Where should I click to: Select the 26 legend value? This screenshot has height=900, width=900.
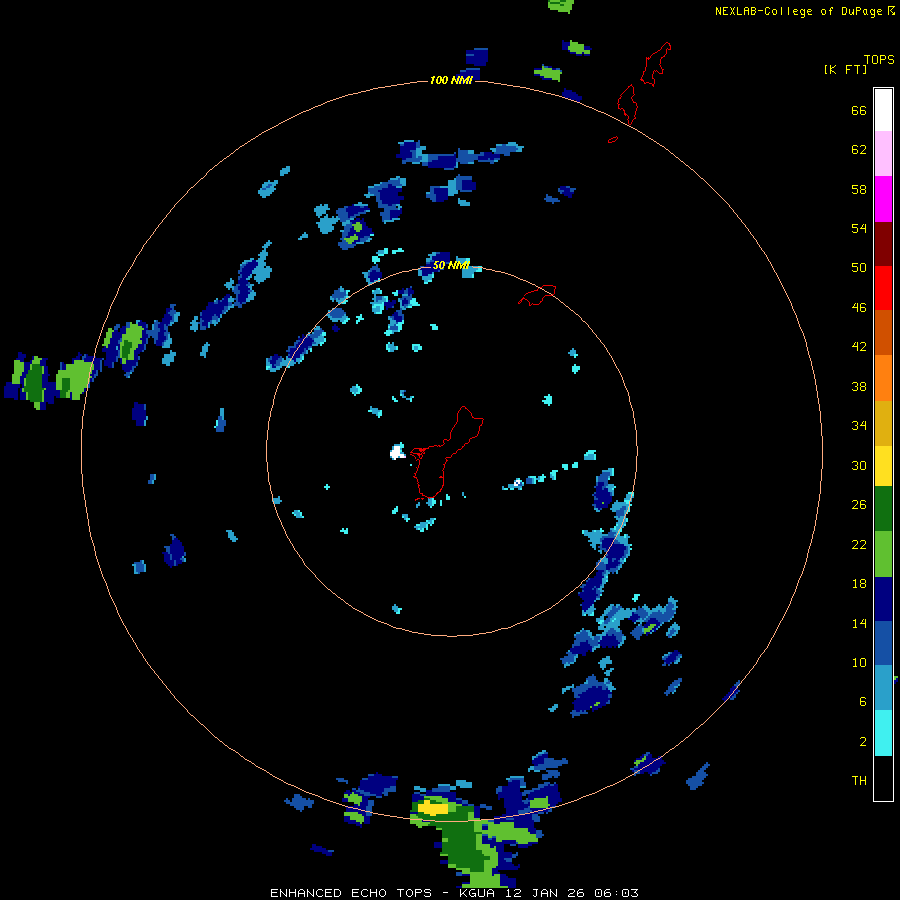(859, 505)
